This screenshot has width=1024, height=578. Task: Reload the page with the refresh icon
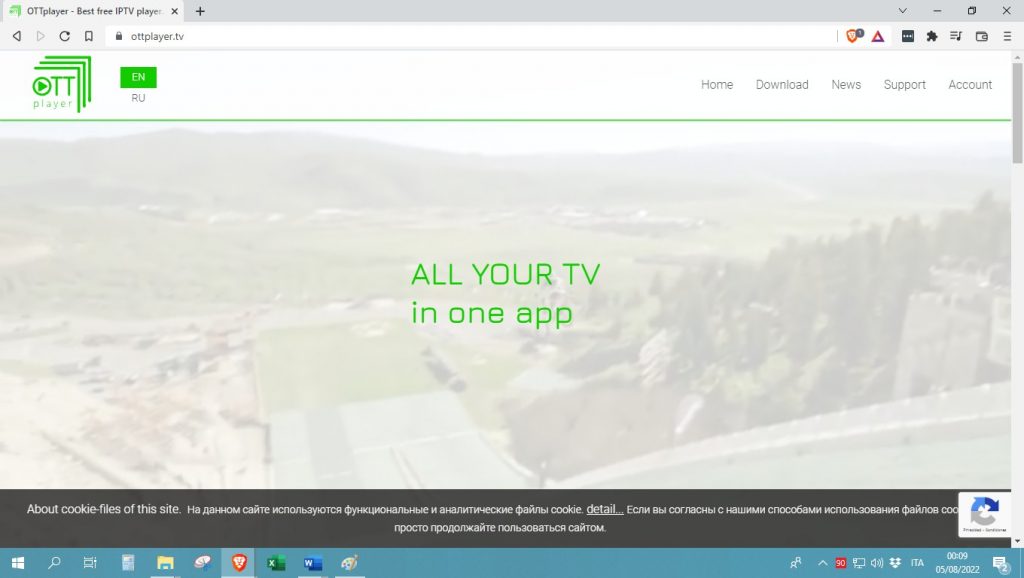coord(64,36)
